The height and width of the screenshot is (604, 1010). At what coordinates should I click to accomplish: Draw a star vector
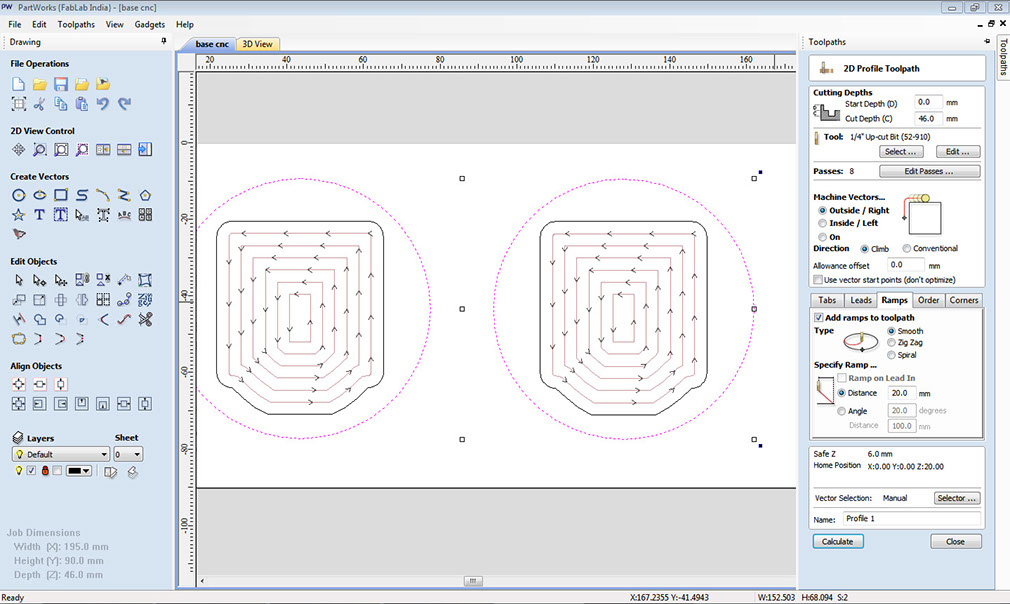pyautogui.click(x=19, y=215)
